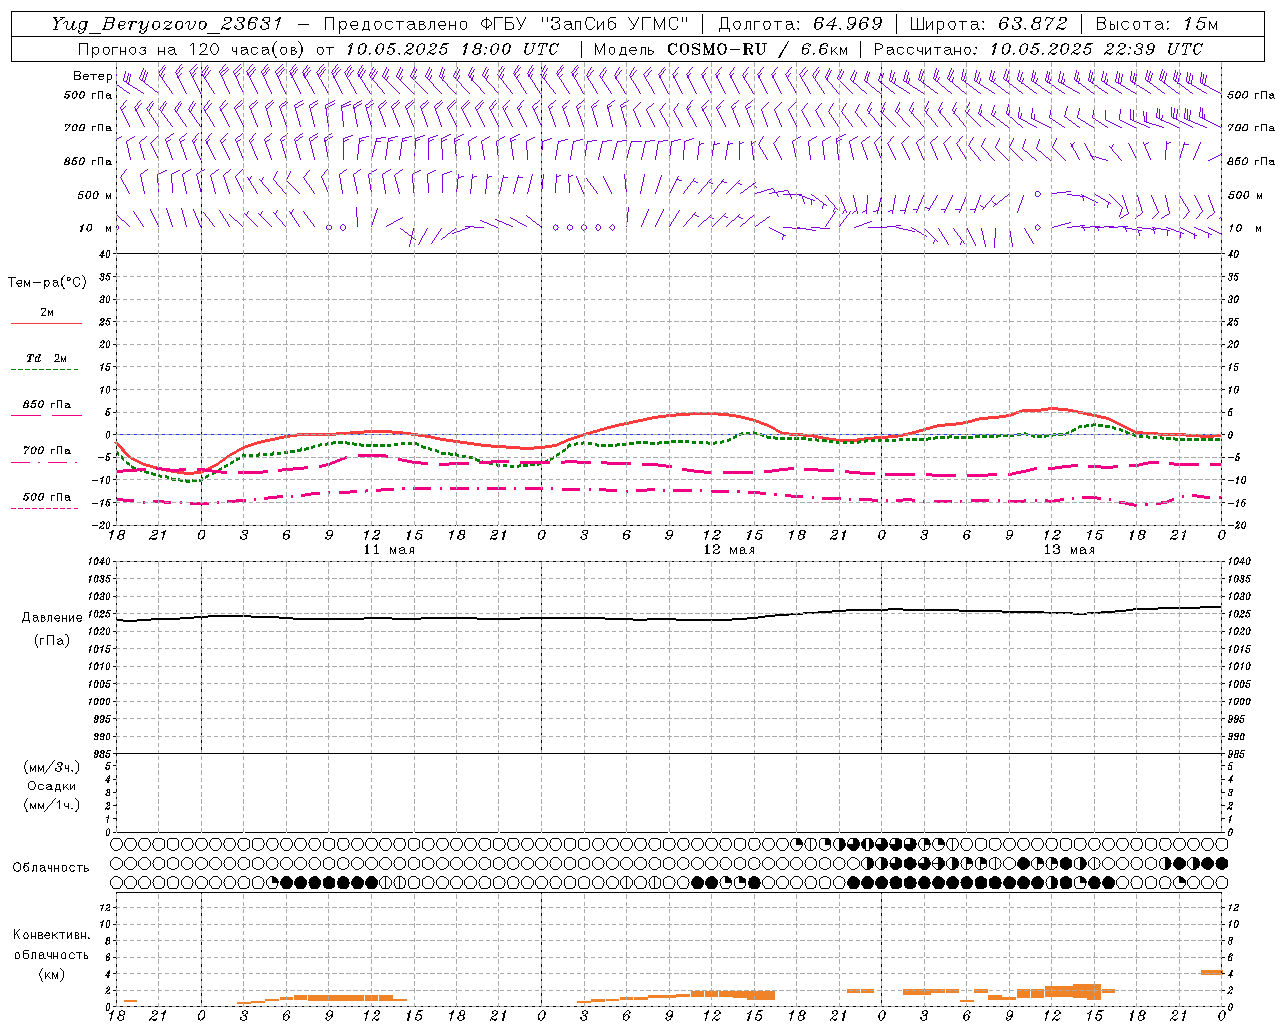Click the 2м temperature legend line sample
This screenshot has width=1280, height=1024.
tap(46, 324)
